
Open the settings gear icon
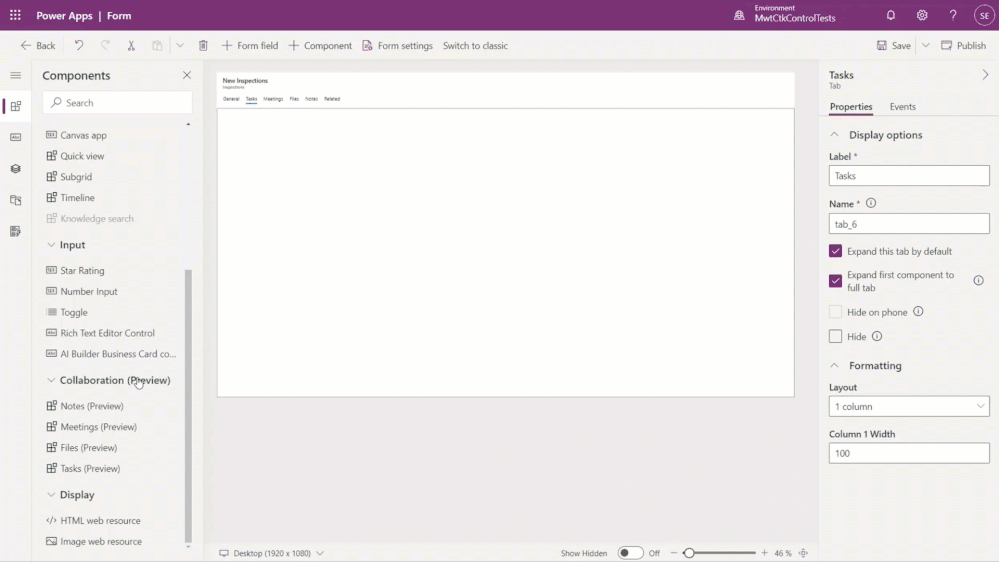[x=922, y=15]
